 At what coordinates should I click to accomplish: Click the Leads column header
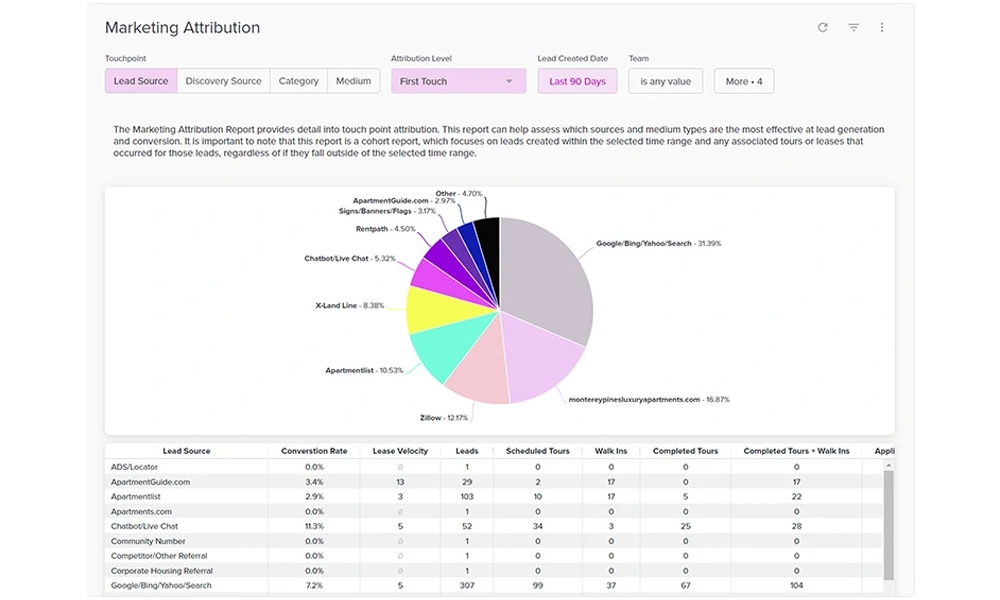[467, 451]
